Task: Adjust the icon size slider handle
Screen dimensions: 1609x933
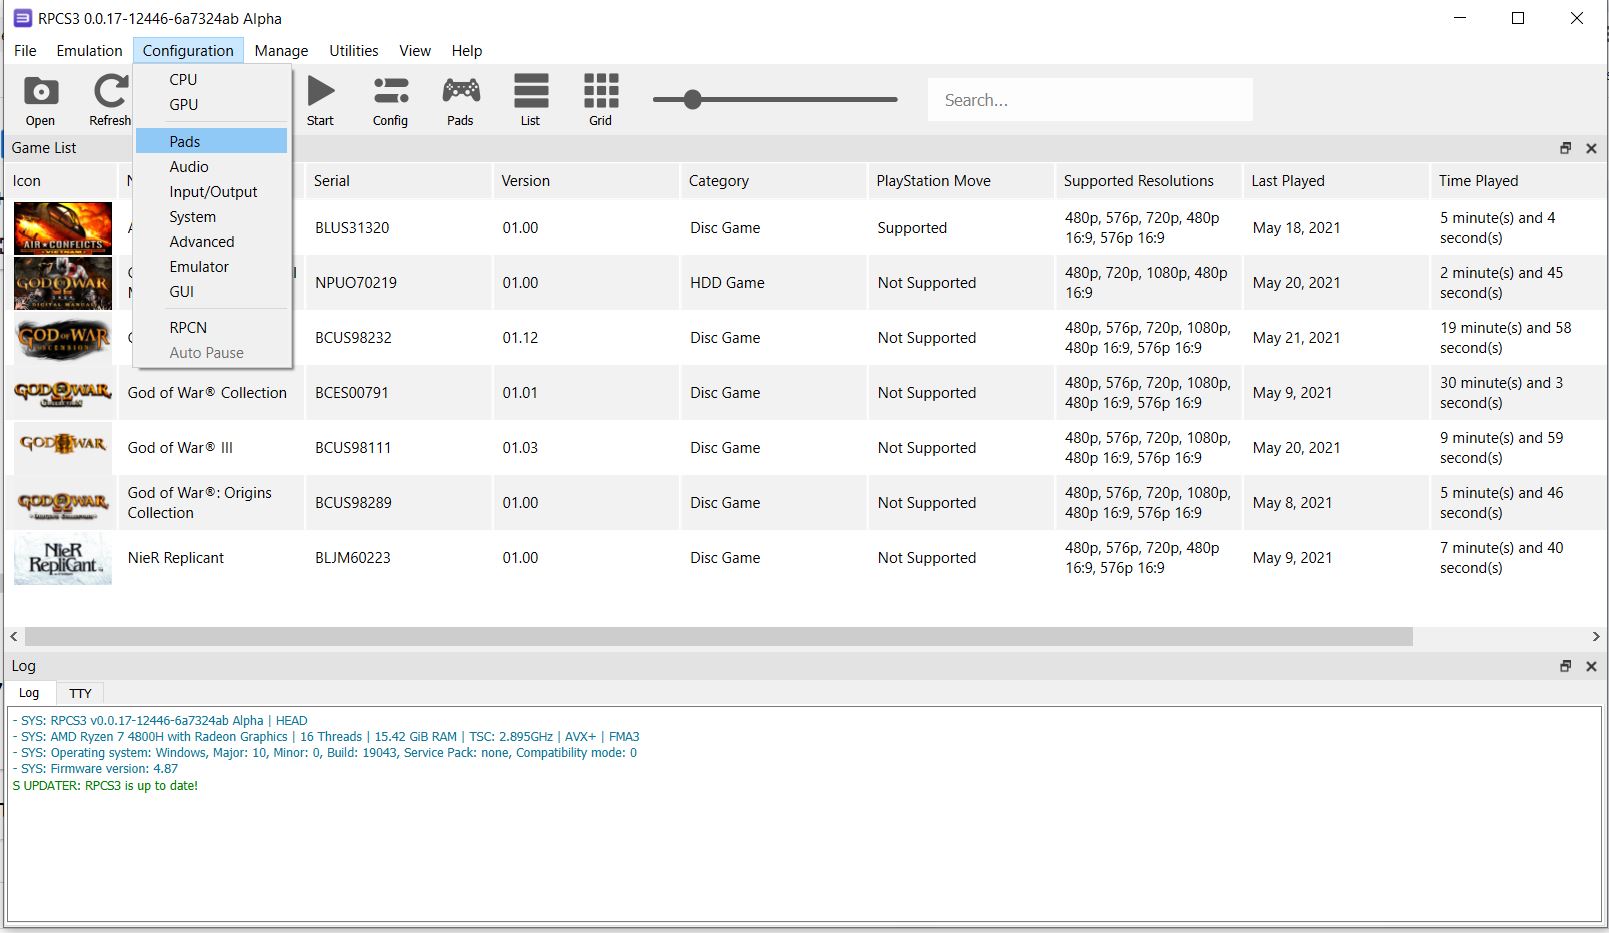Action: click(692, 99)
